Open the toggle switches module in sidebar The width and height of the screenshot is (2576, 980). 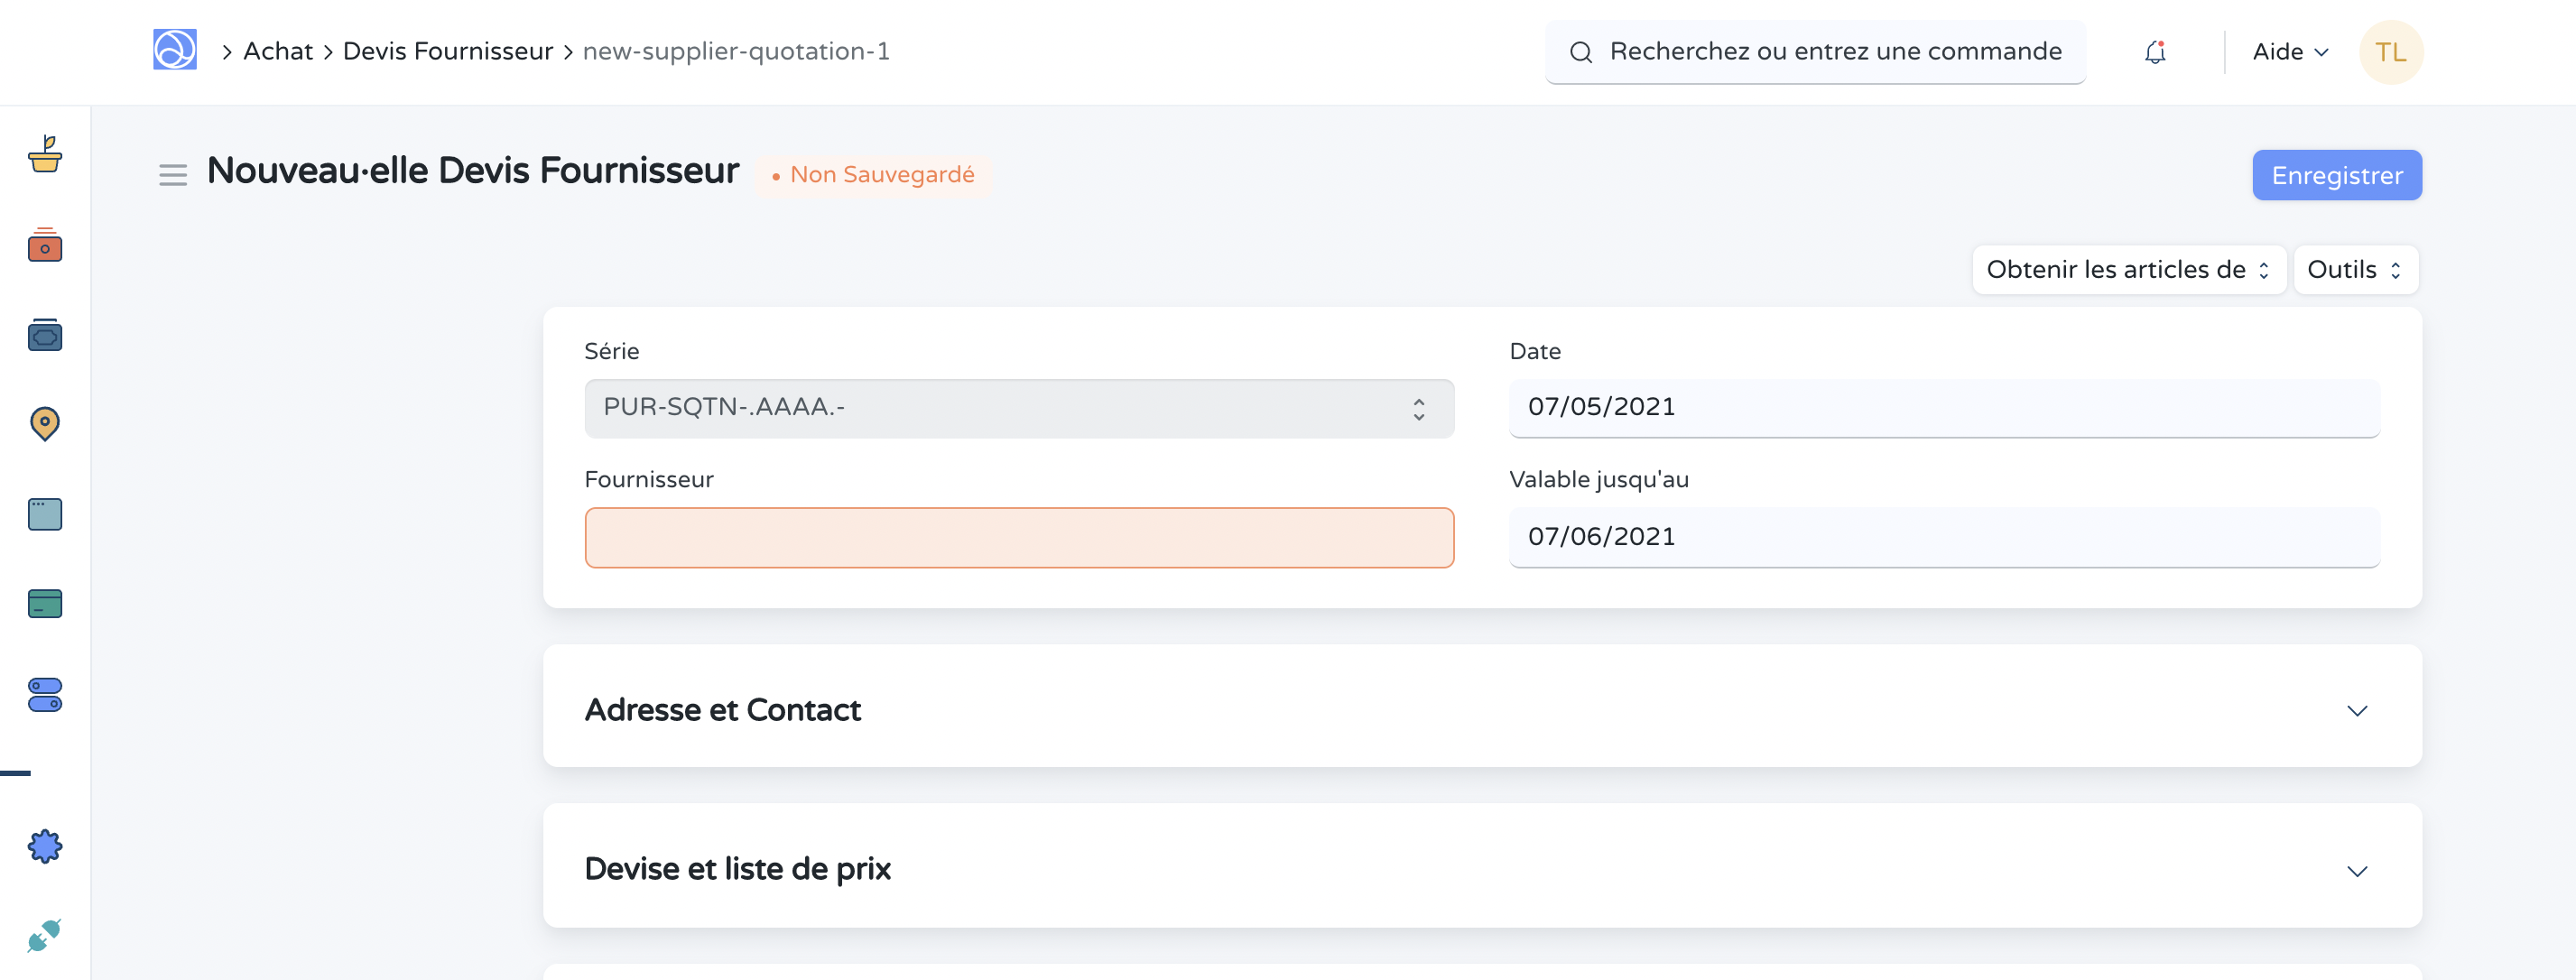[45, 694]
